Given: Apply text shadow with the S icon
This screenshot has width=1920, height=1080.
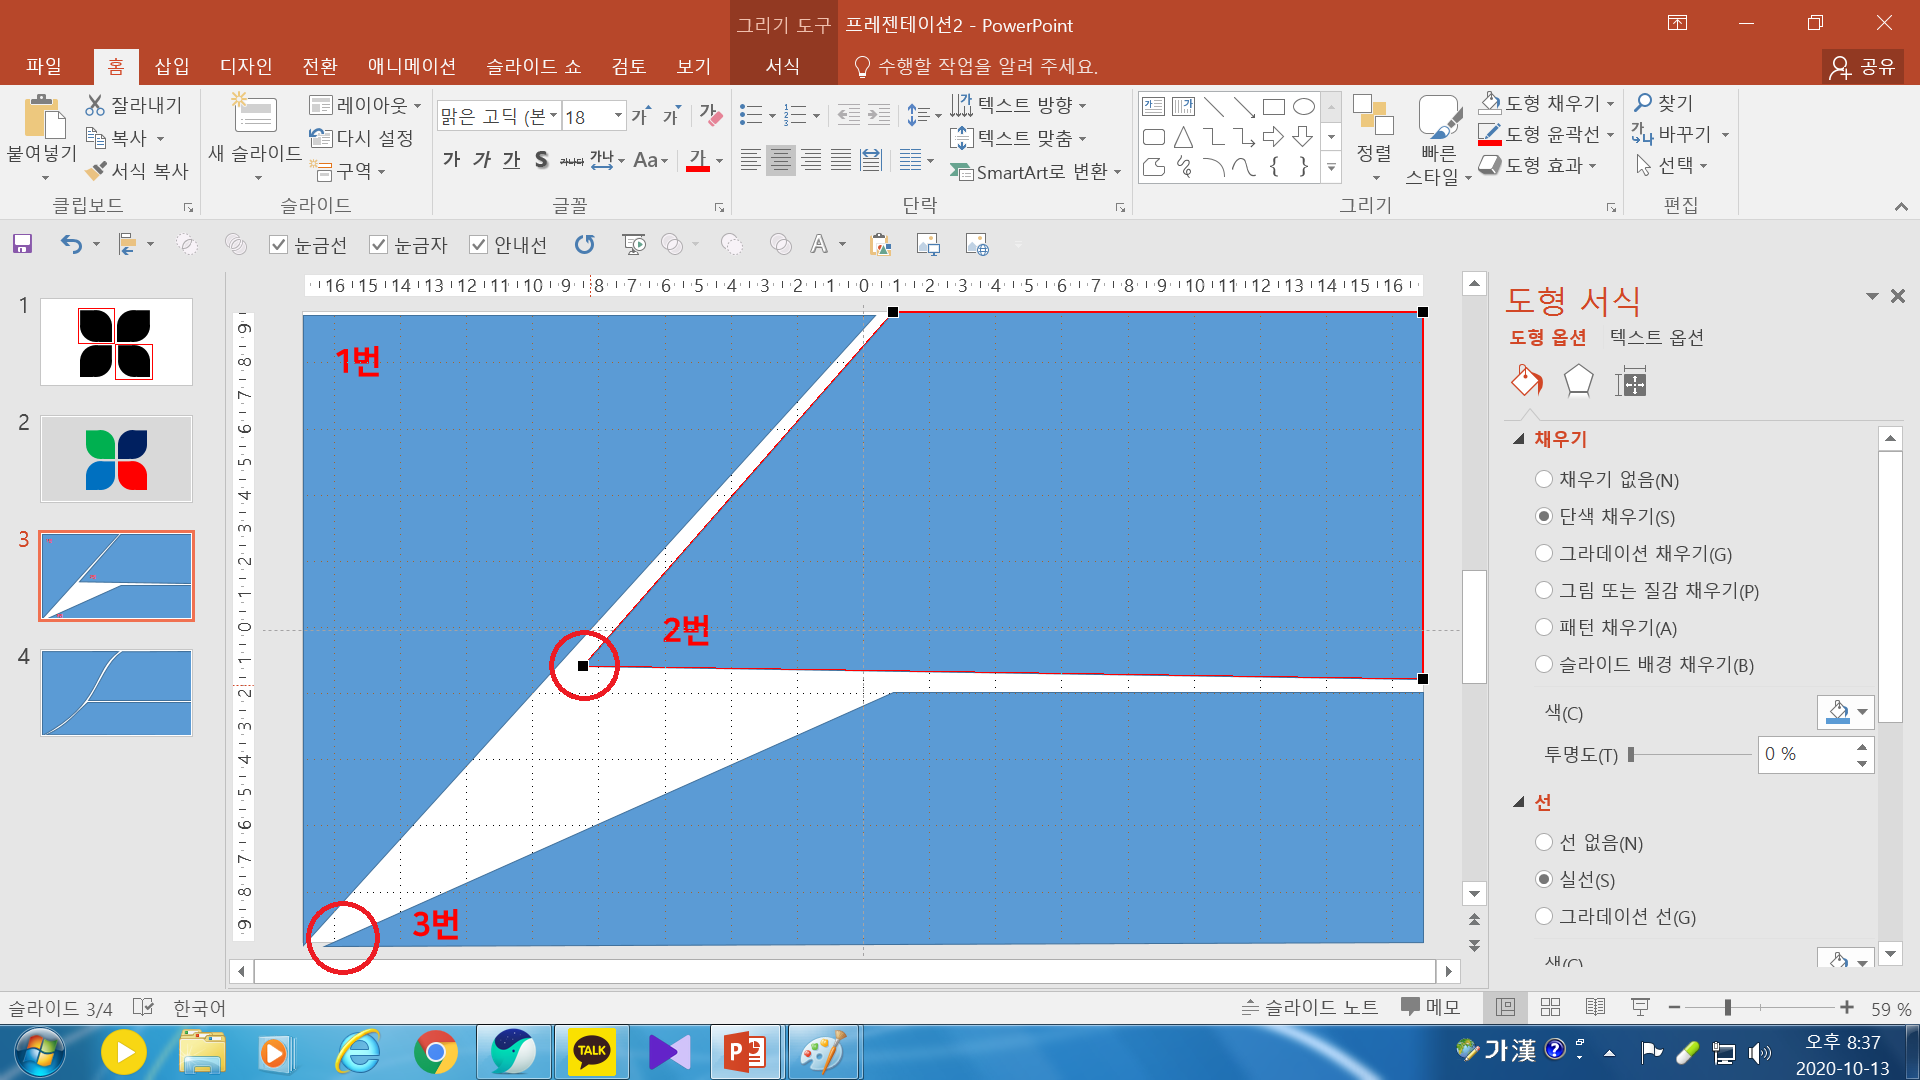Looking at the screenshot, I should pos(541,160).
